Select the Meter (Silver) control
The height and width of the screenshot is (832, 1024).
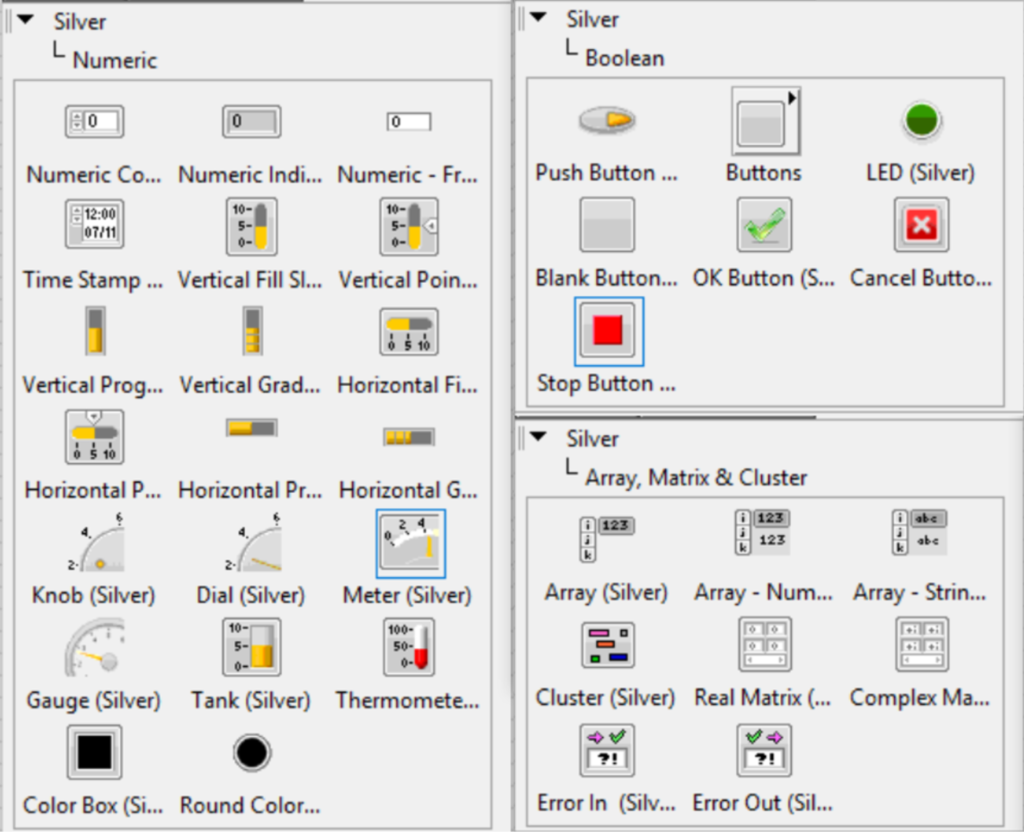(x=406, y=542)
